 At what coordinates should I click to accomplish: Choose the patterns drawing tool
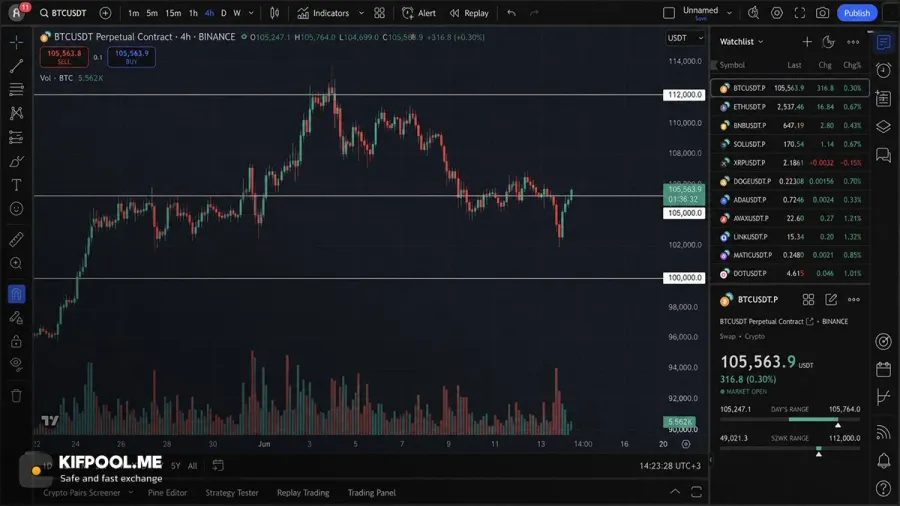point(16,113)
